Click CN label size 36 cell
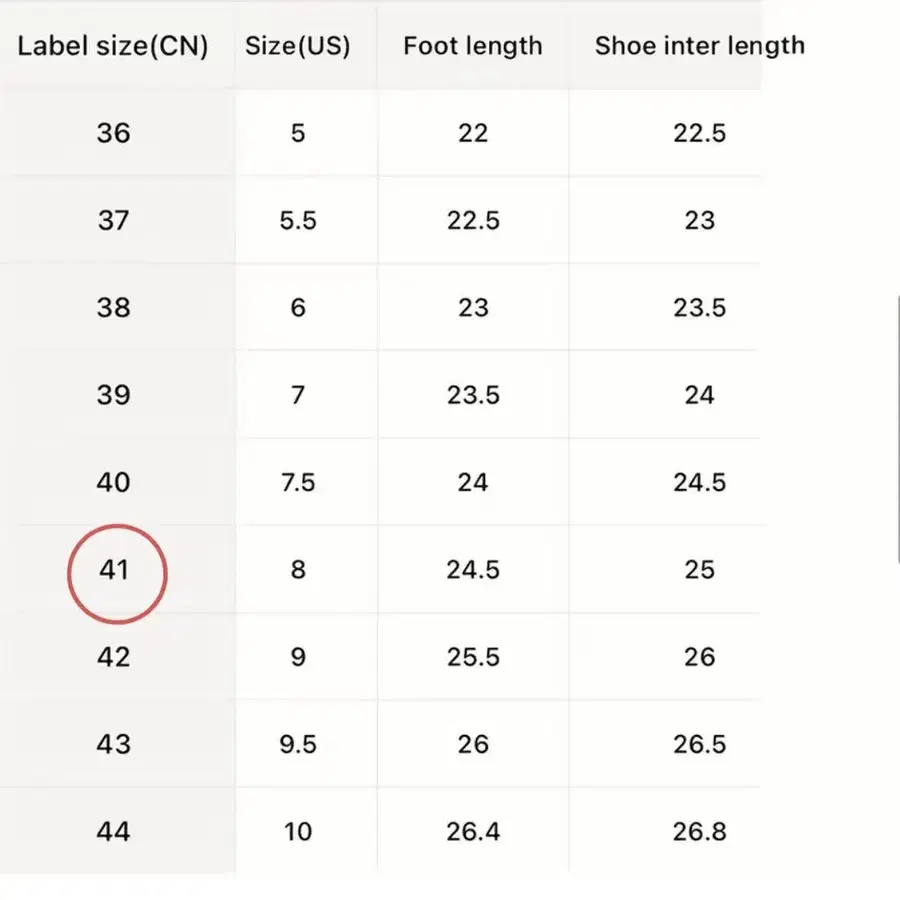This screenshot has width=900, height=900. click(x=113, y=133)
